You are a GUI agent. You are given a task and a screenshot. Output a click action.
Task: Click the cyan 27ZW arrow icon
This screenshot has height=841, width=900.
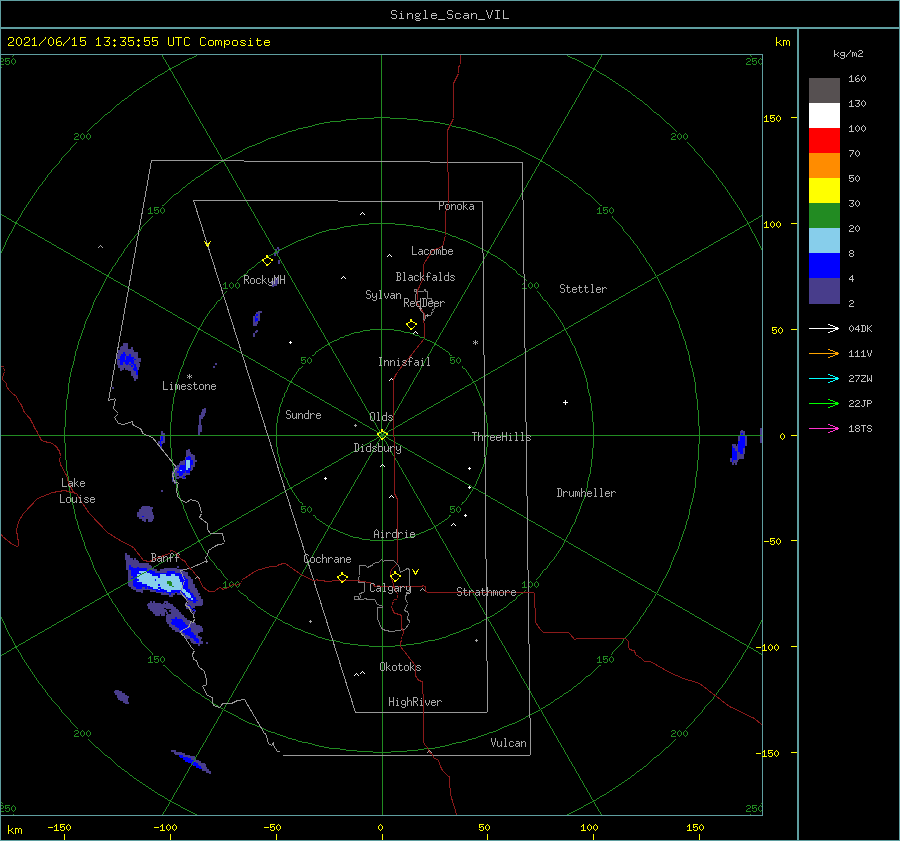tap(824, 378)
